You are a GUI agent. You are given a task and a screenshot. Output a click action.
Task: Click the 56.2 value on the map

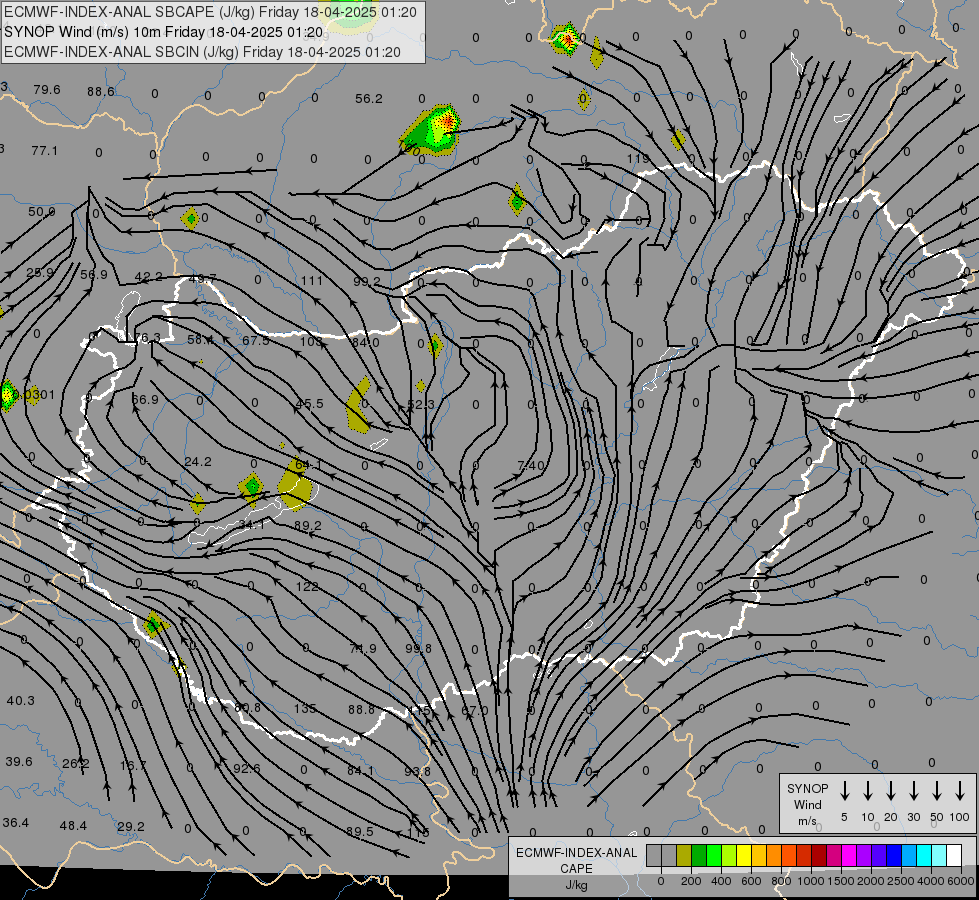click(368, 99)
